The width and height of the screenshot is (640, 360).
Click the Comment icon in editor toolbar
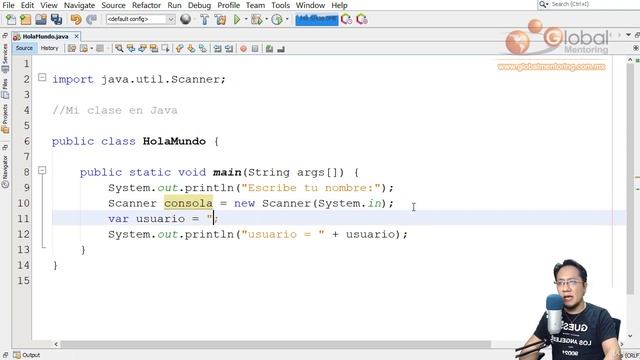[269, 49]
